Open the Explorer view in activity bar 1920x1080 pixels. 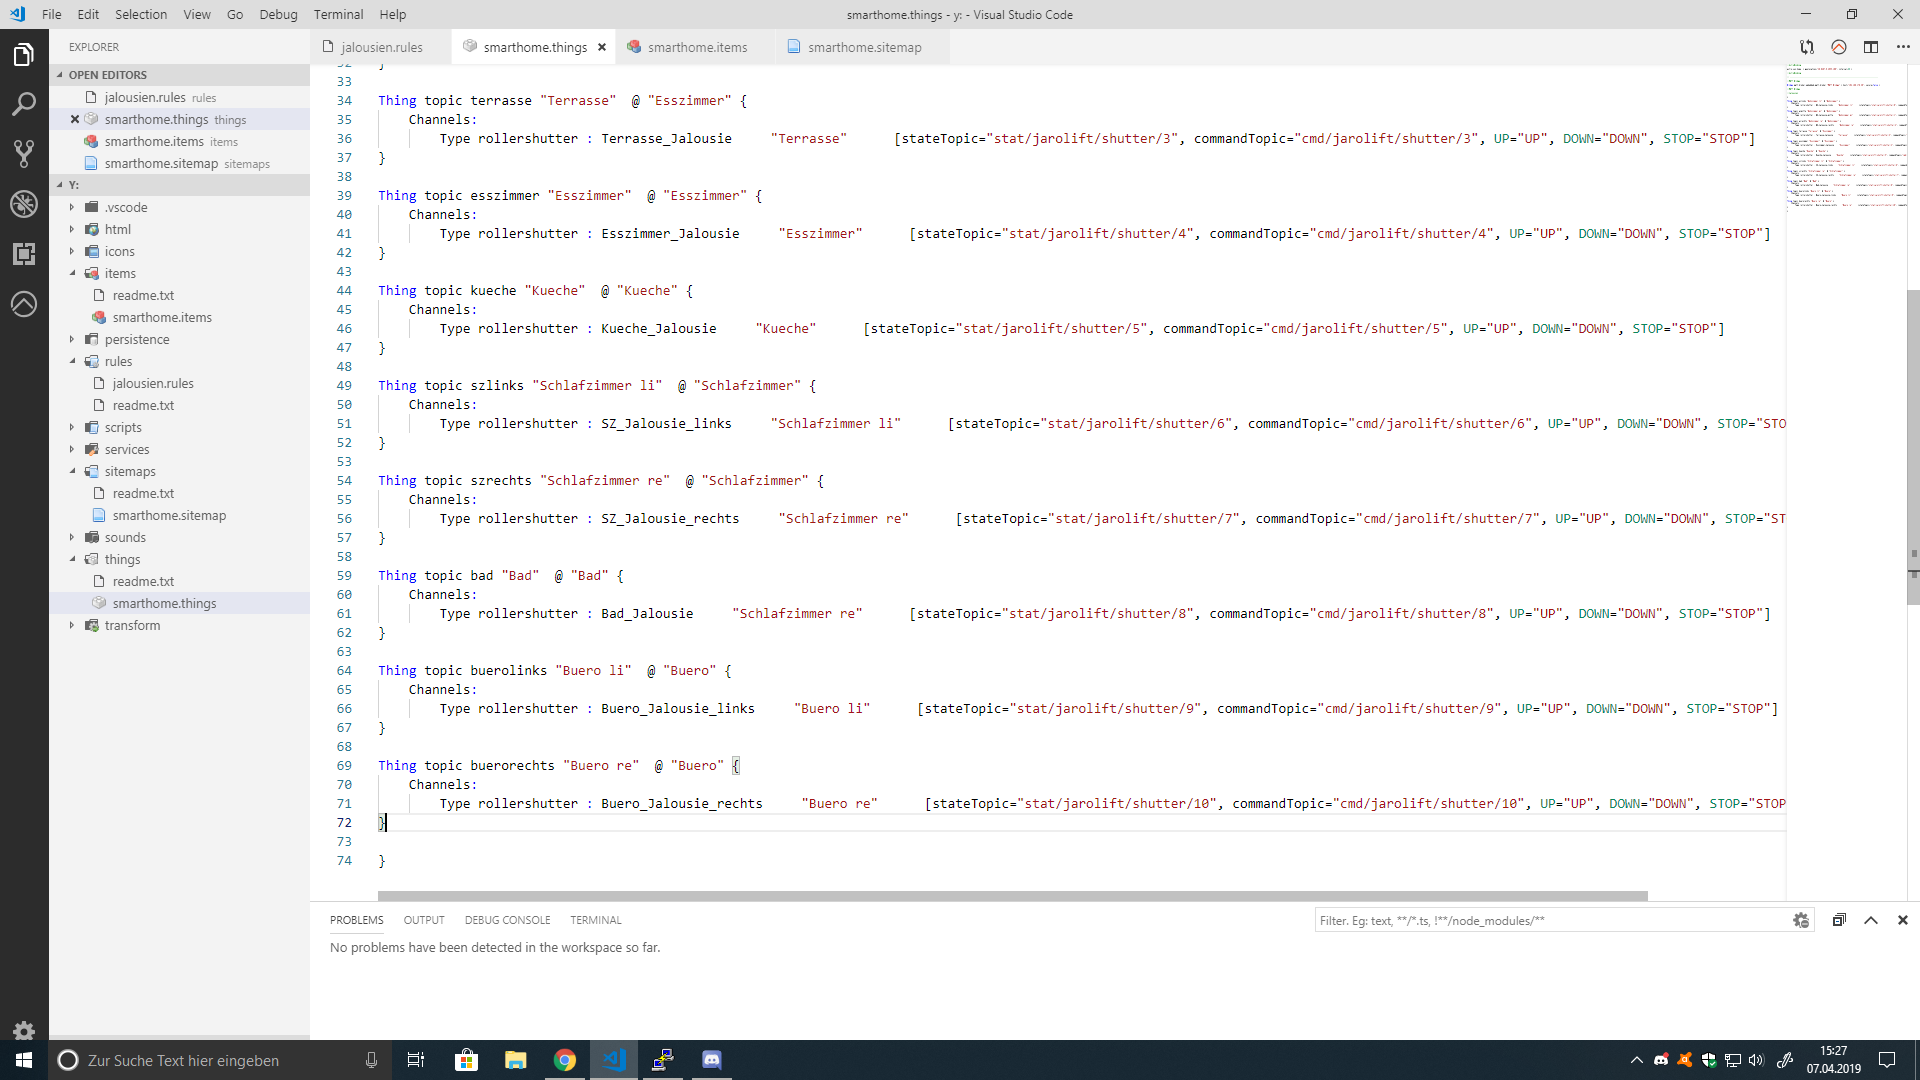[x=24, y=55]
